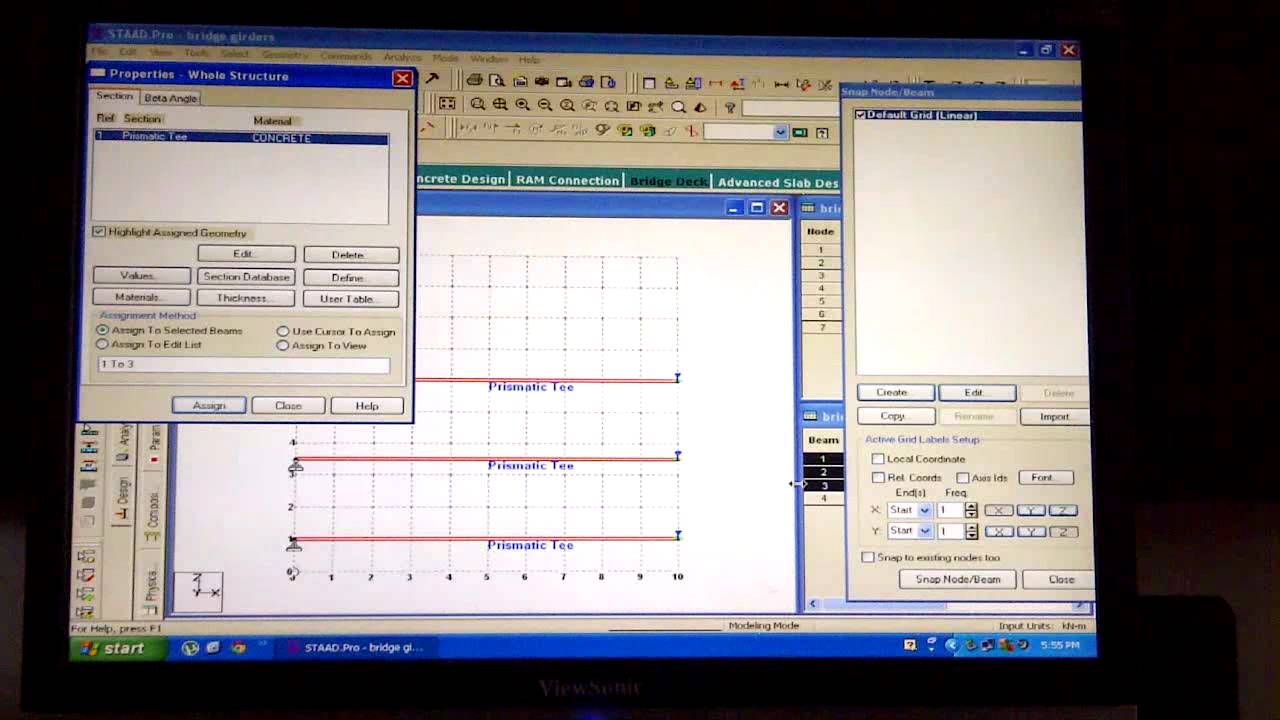Select Use Cursor To Assign radio
The height and width of the screenshot is (720, 1280).
point(283,331)
